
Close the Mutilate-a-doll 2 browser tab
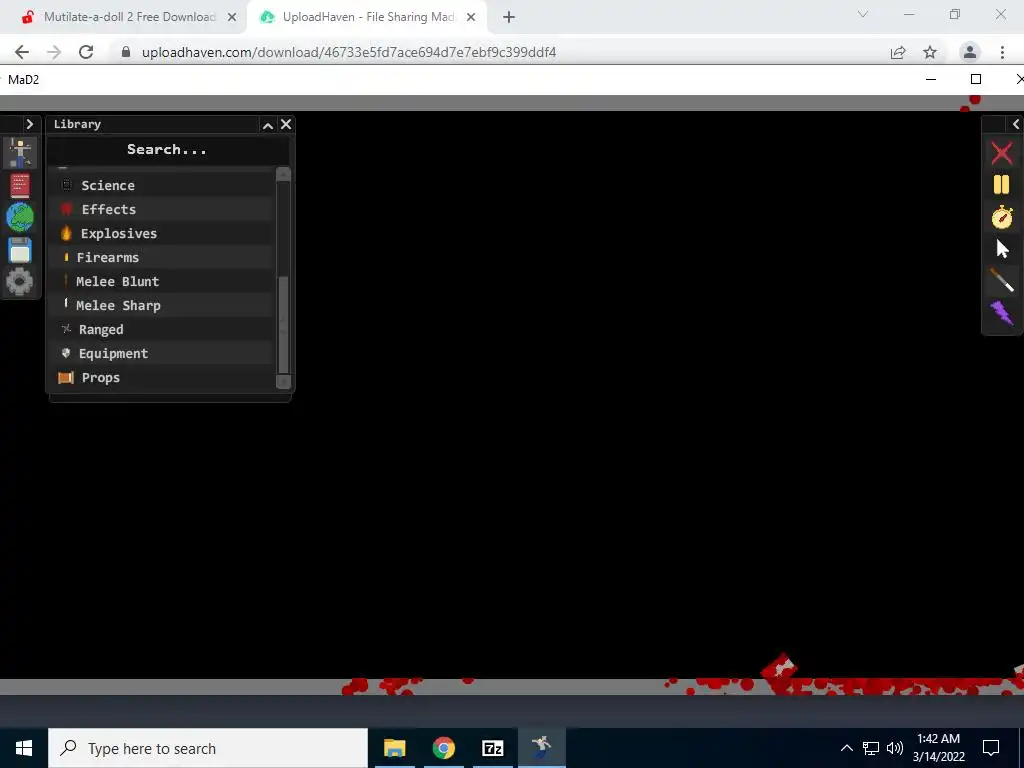[x=232, y=18]
